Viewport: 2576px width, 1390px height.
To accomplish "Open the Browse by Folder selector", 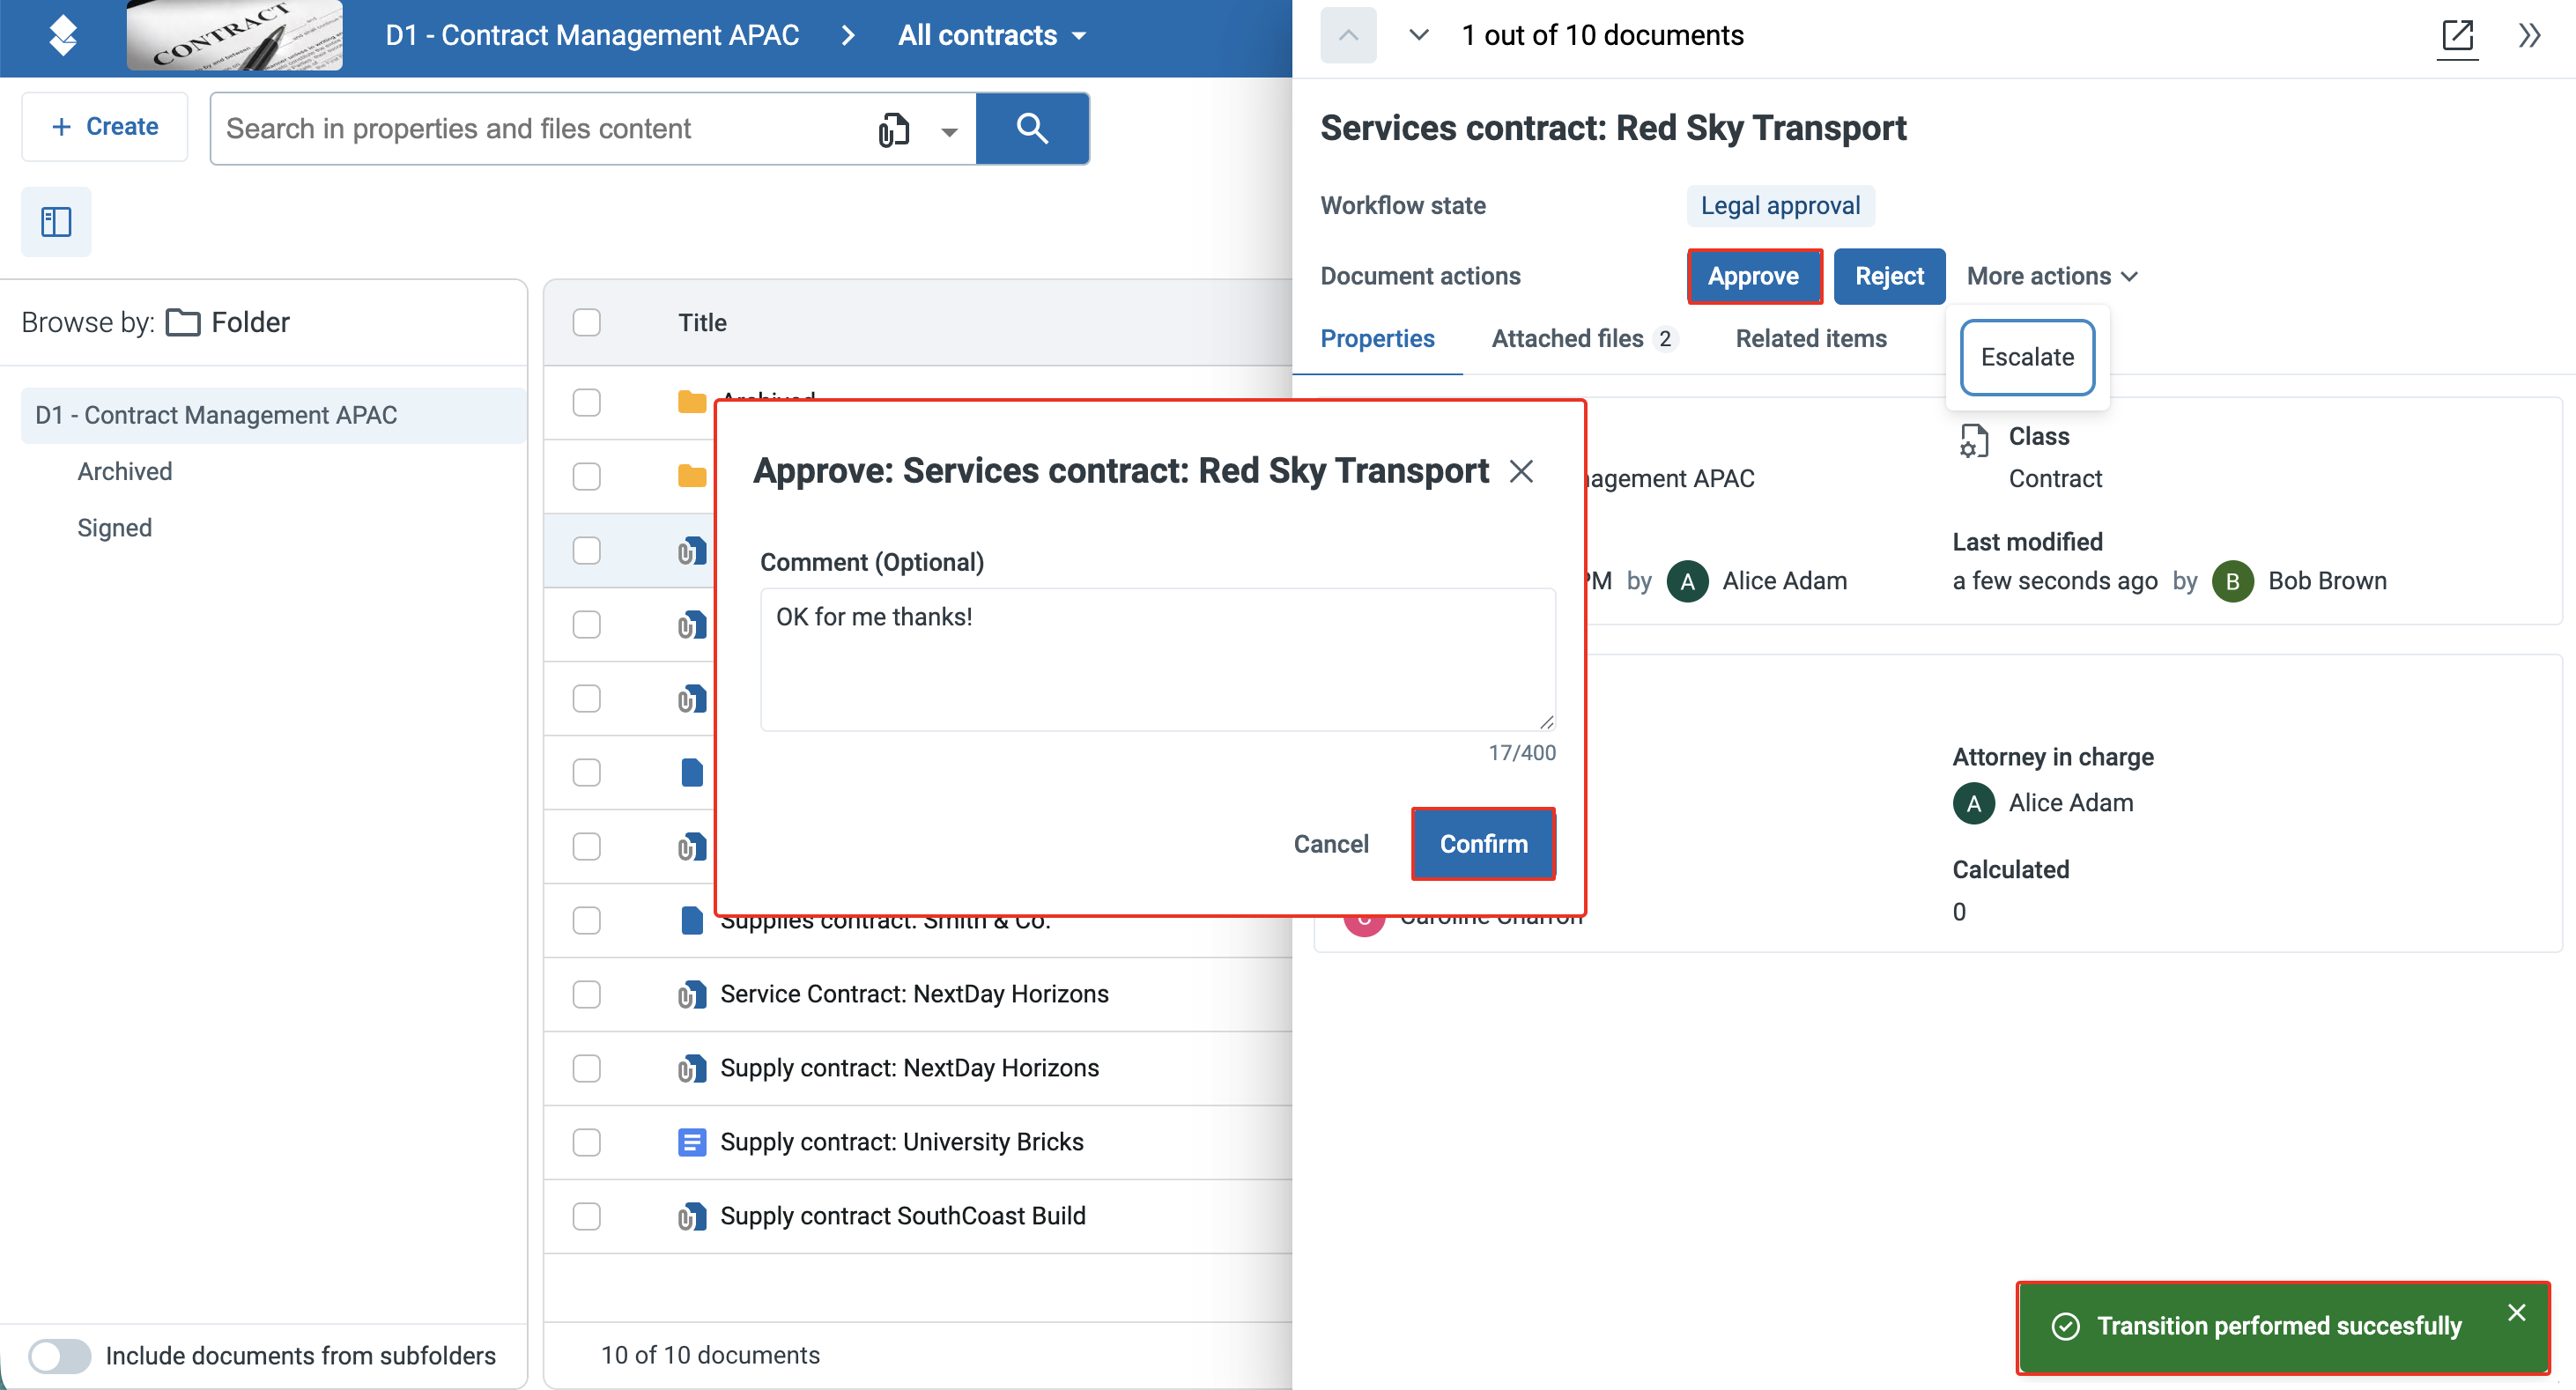I will [x=227, y=322].
